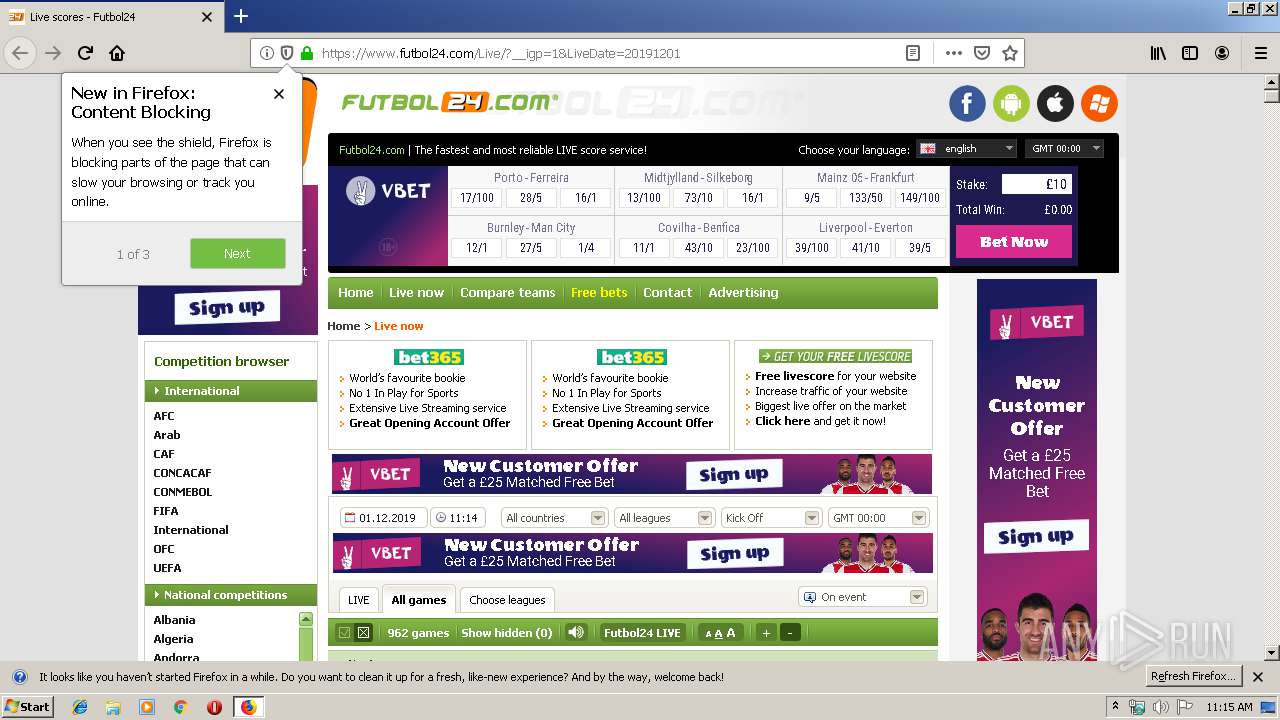The width and height of the screenshot is (1280, 720).
Task: Open the All countries dropdown
Action: 554,518
